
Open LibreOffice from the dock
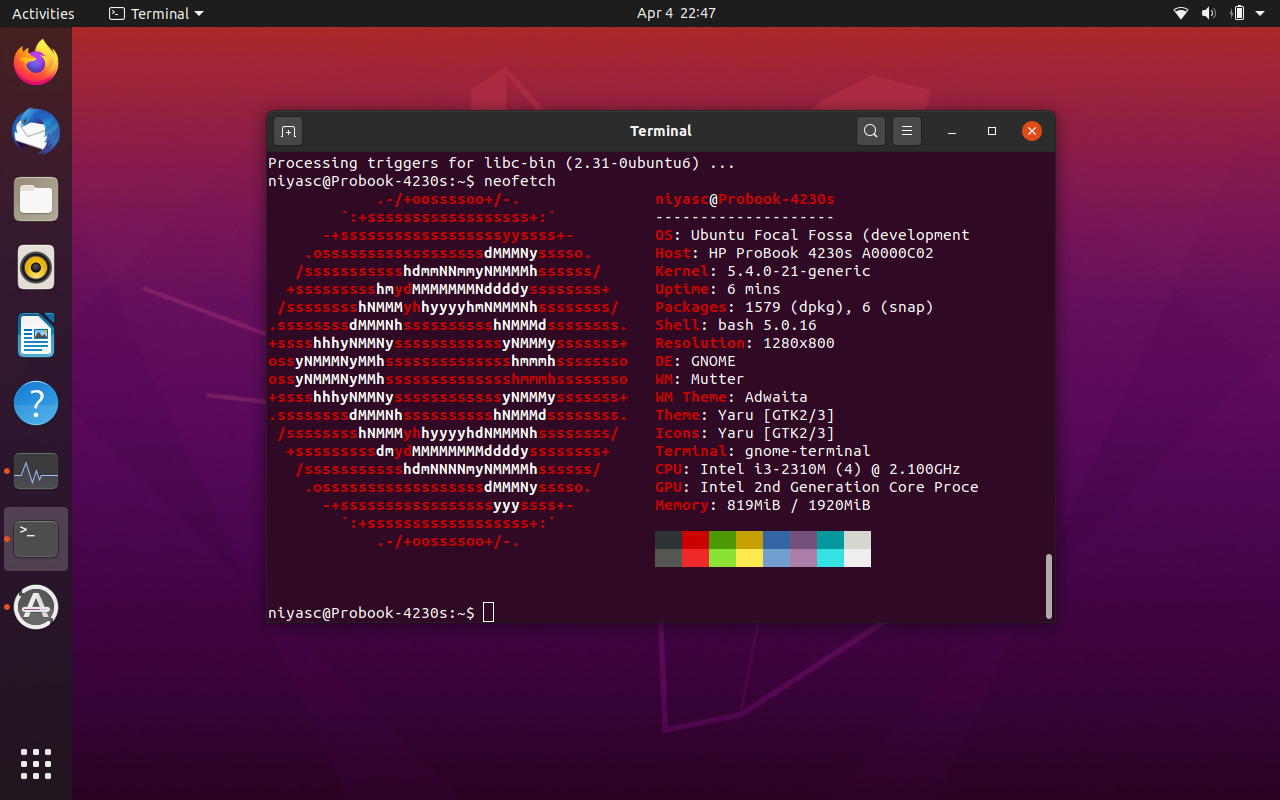point(36,335)
